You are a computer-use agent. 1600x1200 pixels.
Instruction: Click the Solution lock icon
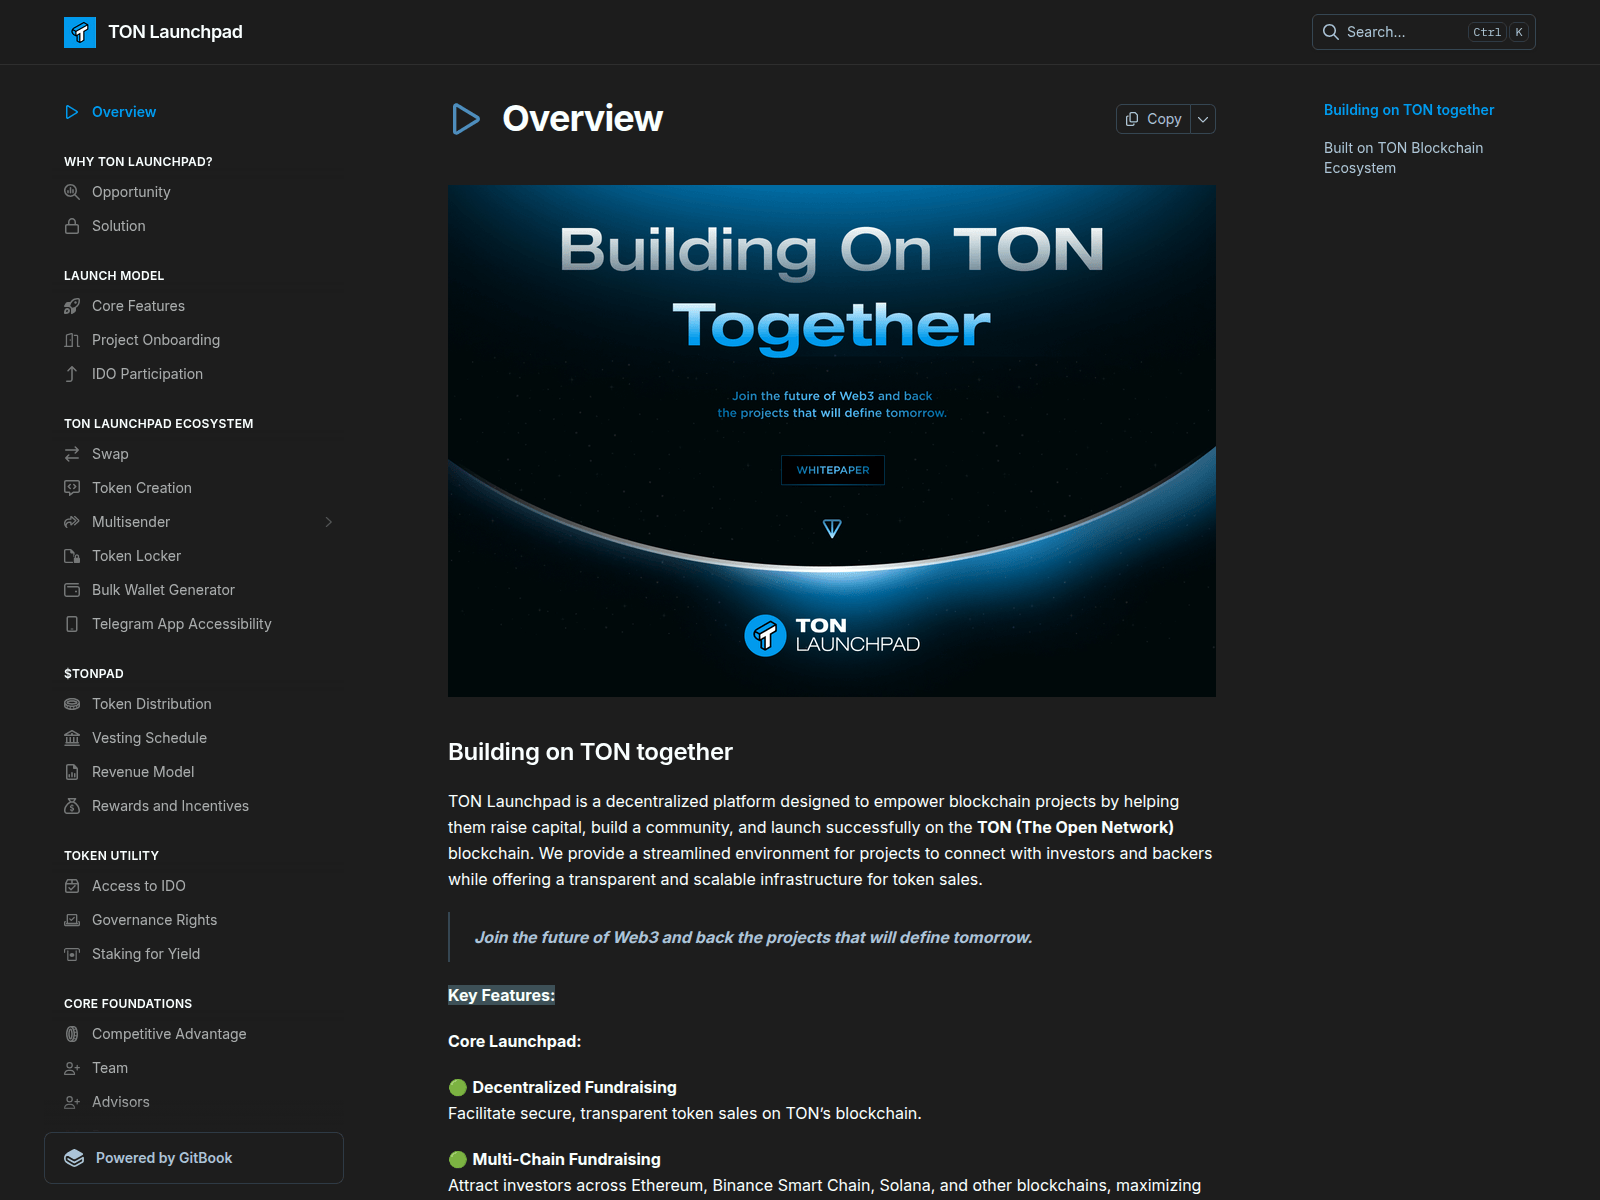(x=72, y=226)
